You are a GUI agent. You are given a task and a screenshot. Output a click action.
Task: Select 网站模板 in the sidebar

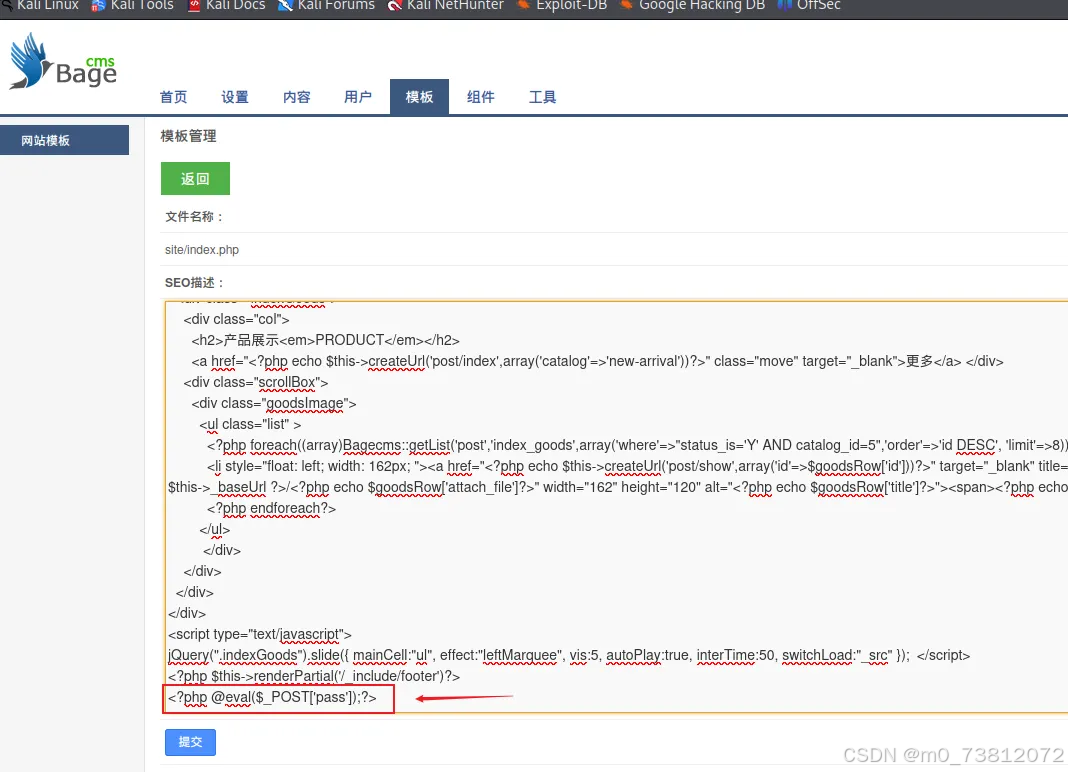point(64,140)
